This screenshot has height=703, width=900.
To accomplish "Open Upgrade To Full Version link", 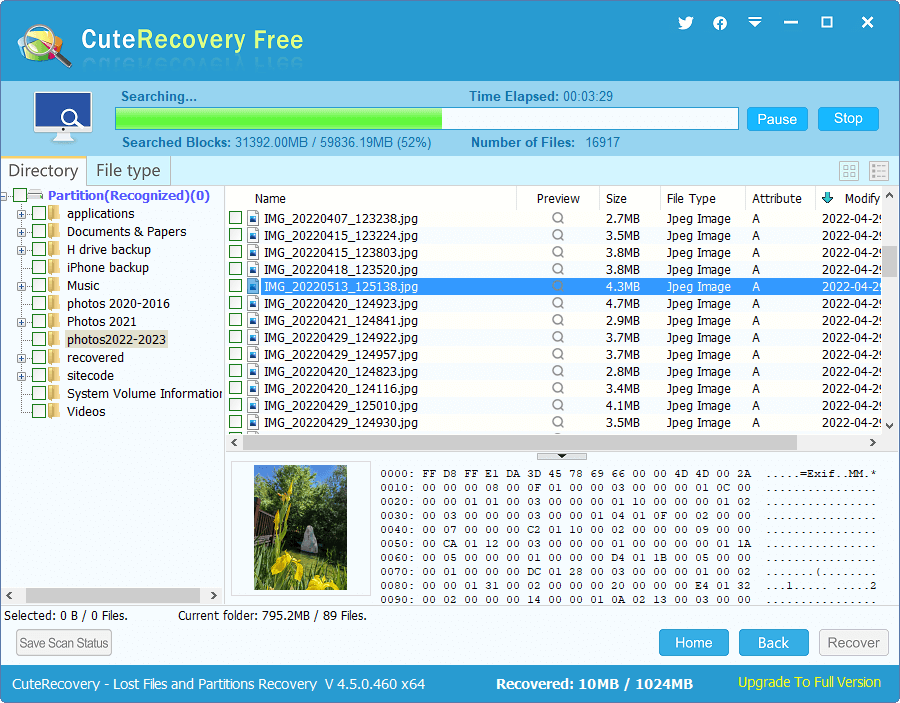I will coord(809,682).
